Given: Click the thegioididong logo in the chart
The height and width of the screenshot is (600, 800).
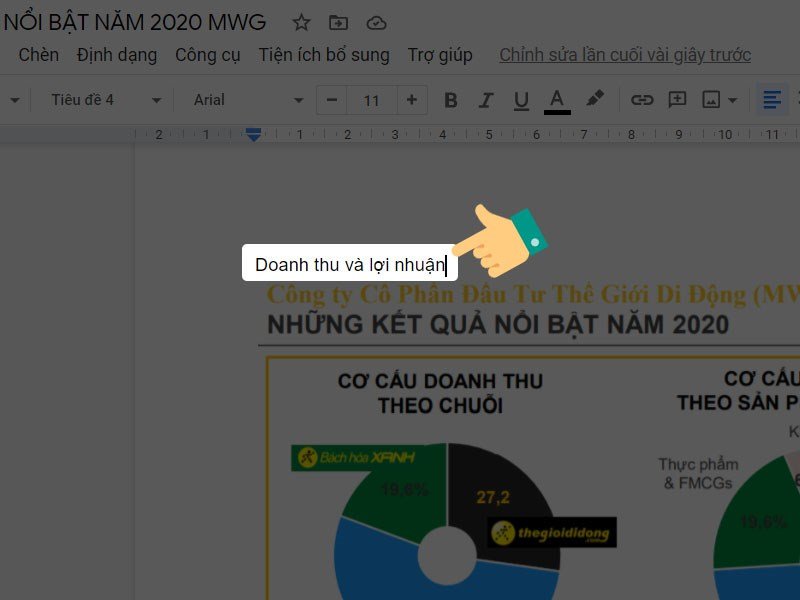Looking at the screenshot, I should click(552, 533).
